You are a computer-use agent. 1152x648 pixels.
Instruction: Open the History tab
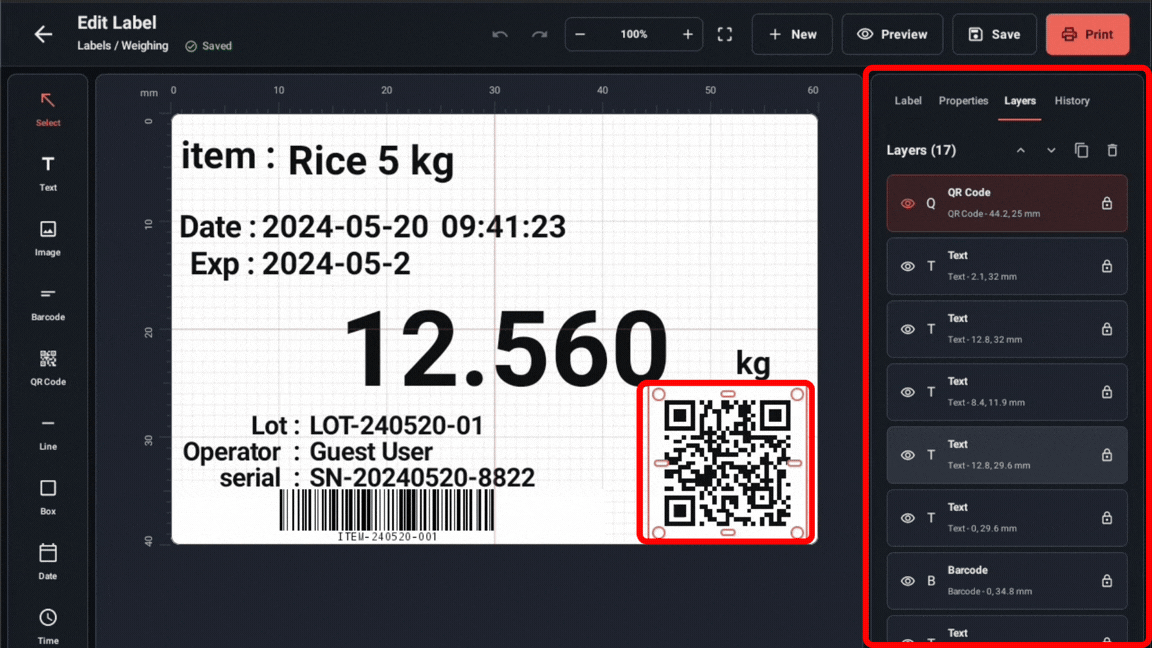(x=1072, y=101)
